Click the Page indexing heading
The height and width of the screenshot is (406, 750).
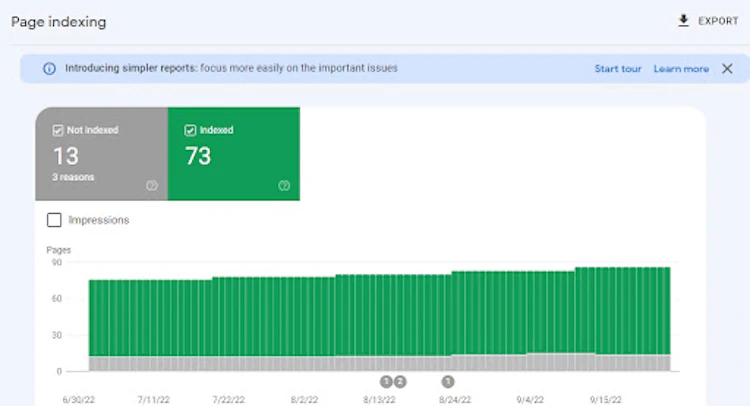point(59,22)
